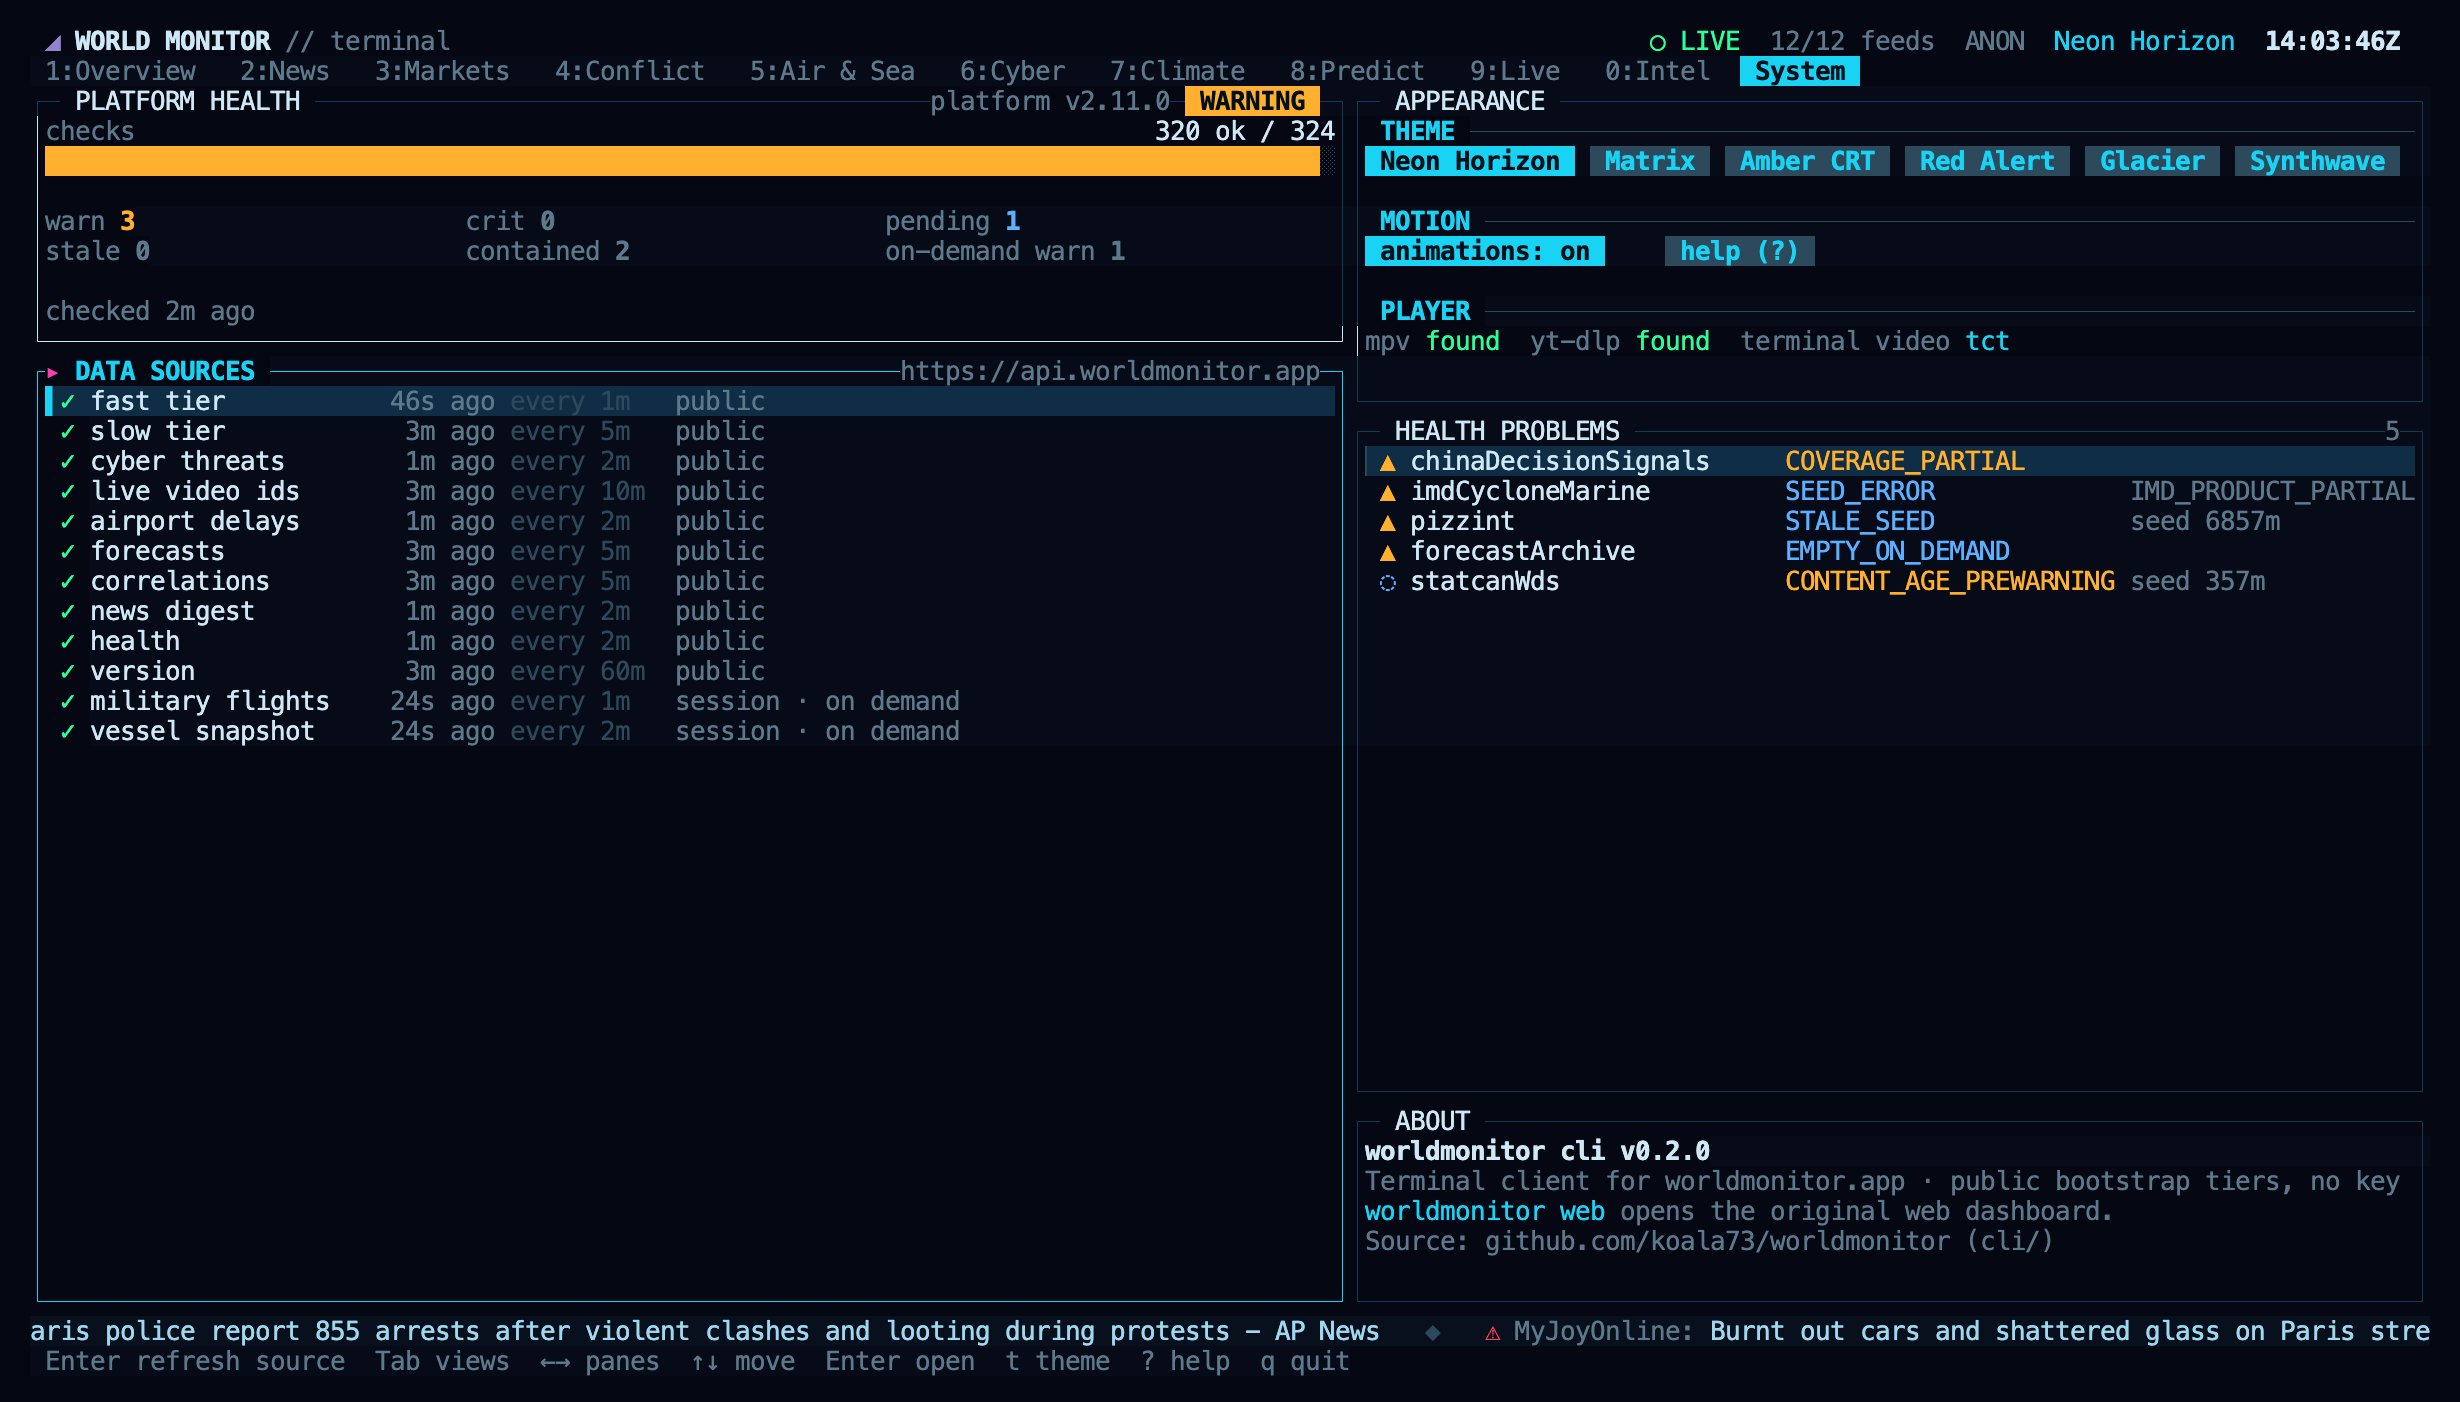Viewport: 2460px width, 1402px height.
Task: Toggle animations on switch
Action: click(1484, 251)
